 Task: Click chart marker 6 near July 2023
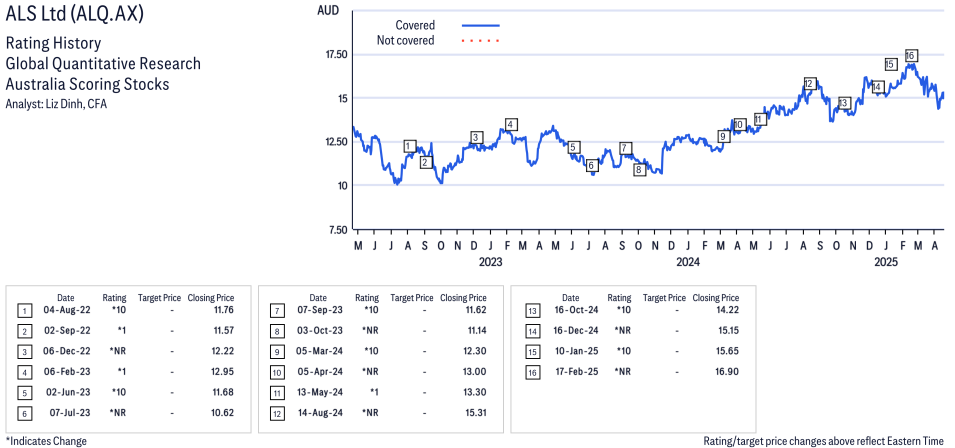[591, 166]
